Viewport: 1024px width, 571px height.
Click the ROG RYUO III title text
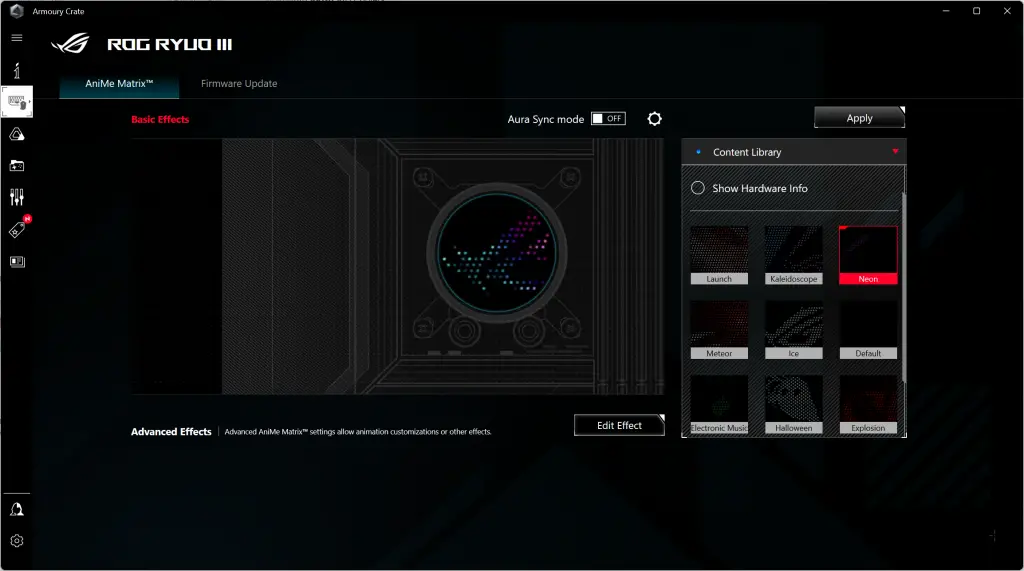click(170, 44)
